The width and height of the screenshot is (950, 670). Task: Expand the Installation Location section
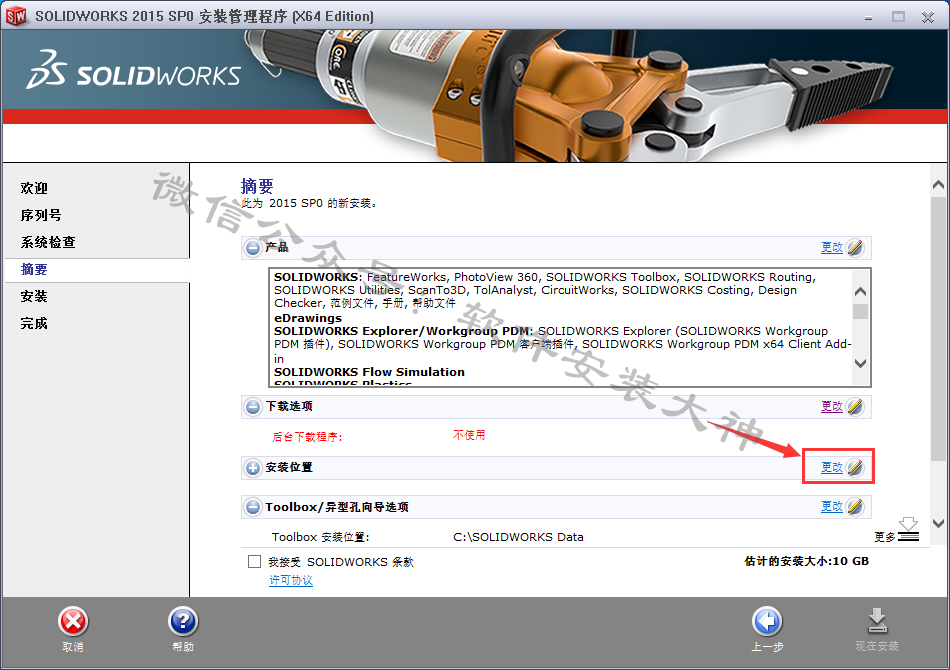coord(253,468)
